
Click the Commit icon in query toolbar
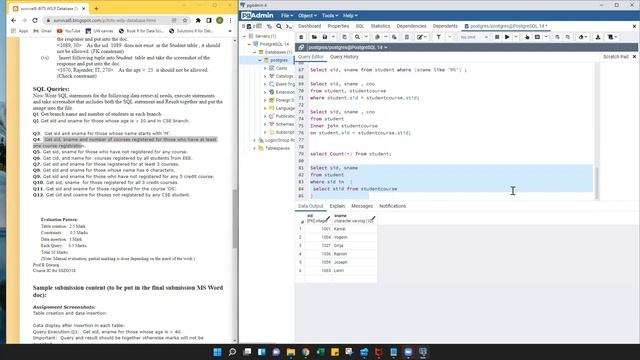coord(557,37)
